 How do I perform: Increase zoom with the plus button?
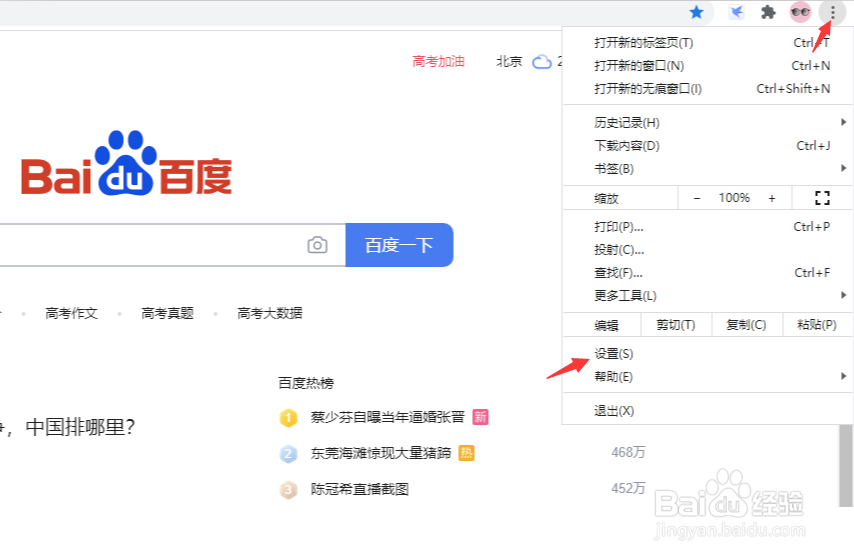click(x=772, y=198)
